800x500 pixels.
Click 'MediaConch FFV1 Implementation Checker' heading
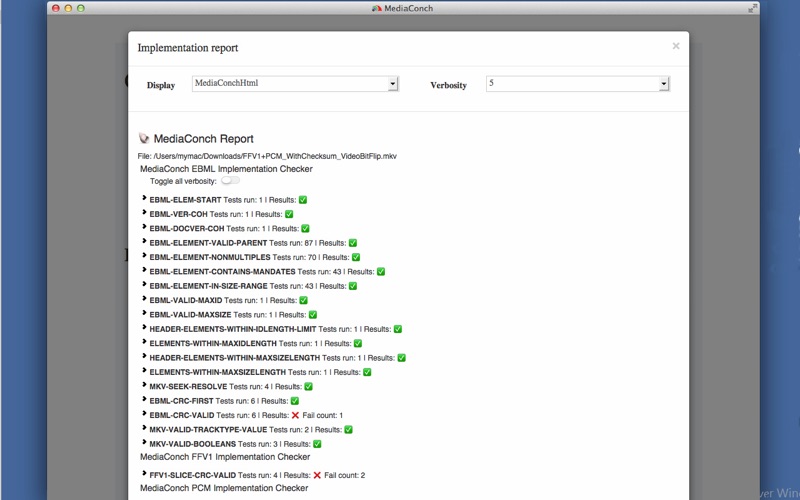tap(225, 457)
